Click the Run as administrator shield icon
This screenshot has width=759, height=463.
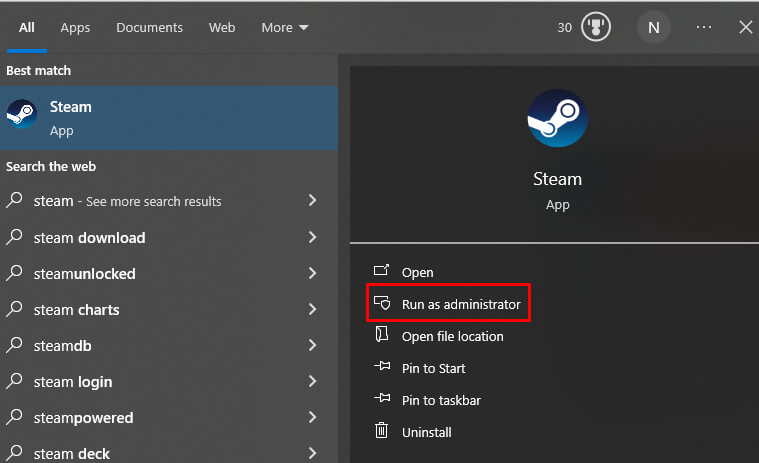(x=381, y=304)
